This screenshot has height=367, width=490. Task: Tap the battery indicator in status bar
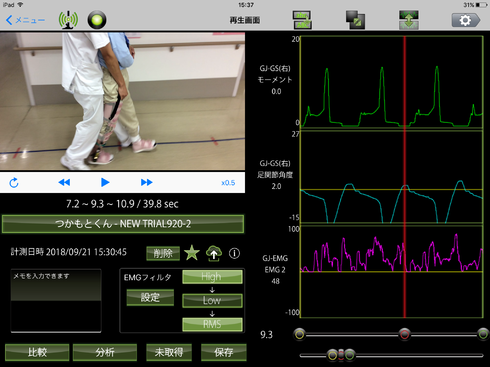pyautogui.click(x=482, y=5)
